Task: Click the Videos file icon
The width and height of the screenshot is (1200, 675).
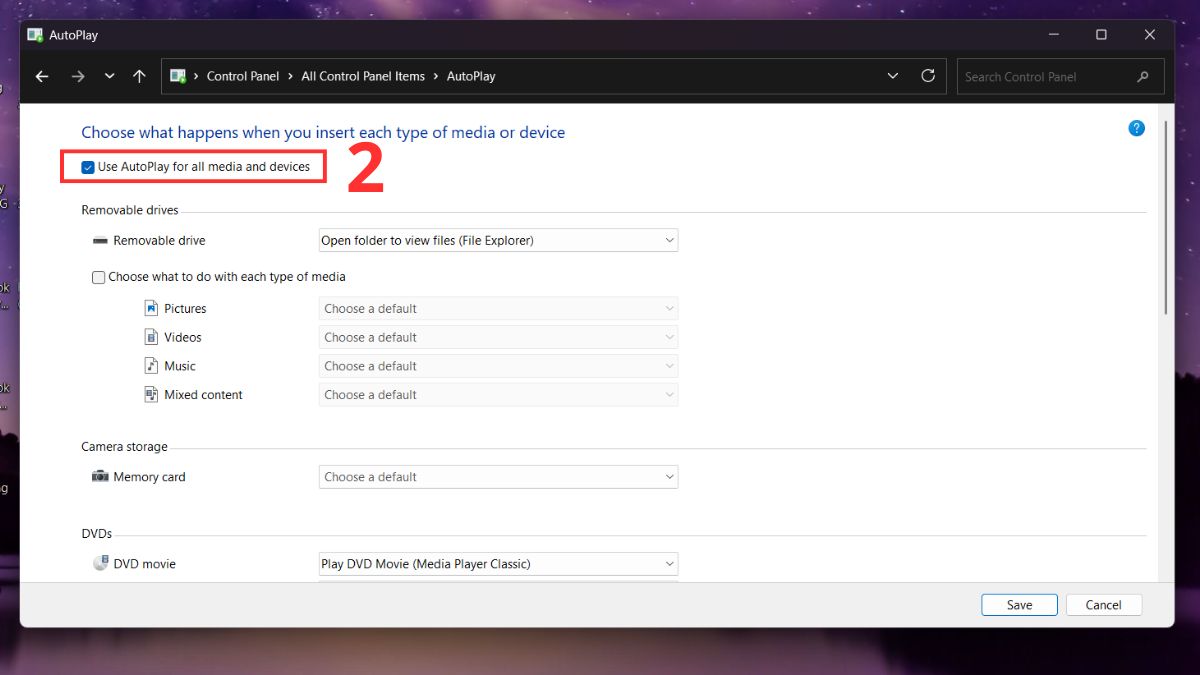Action: coord(151,337)
